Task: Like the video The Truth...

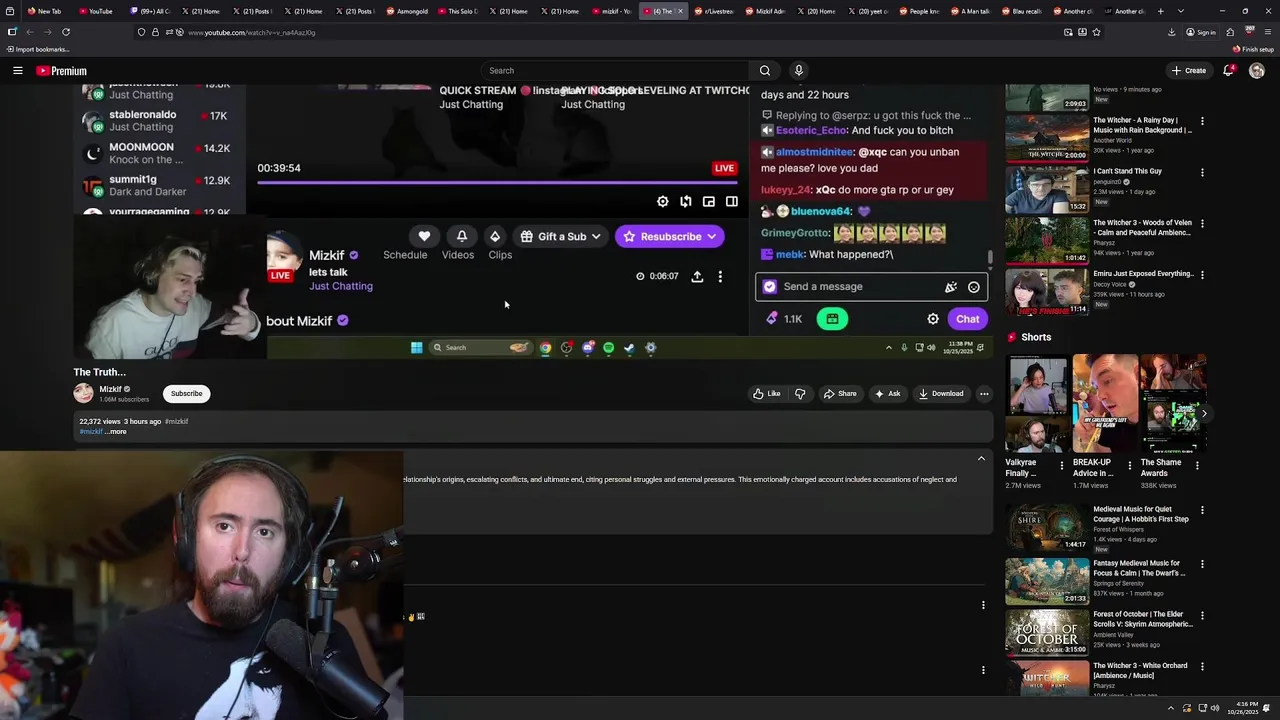Action: tap(767, 394)
